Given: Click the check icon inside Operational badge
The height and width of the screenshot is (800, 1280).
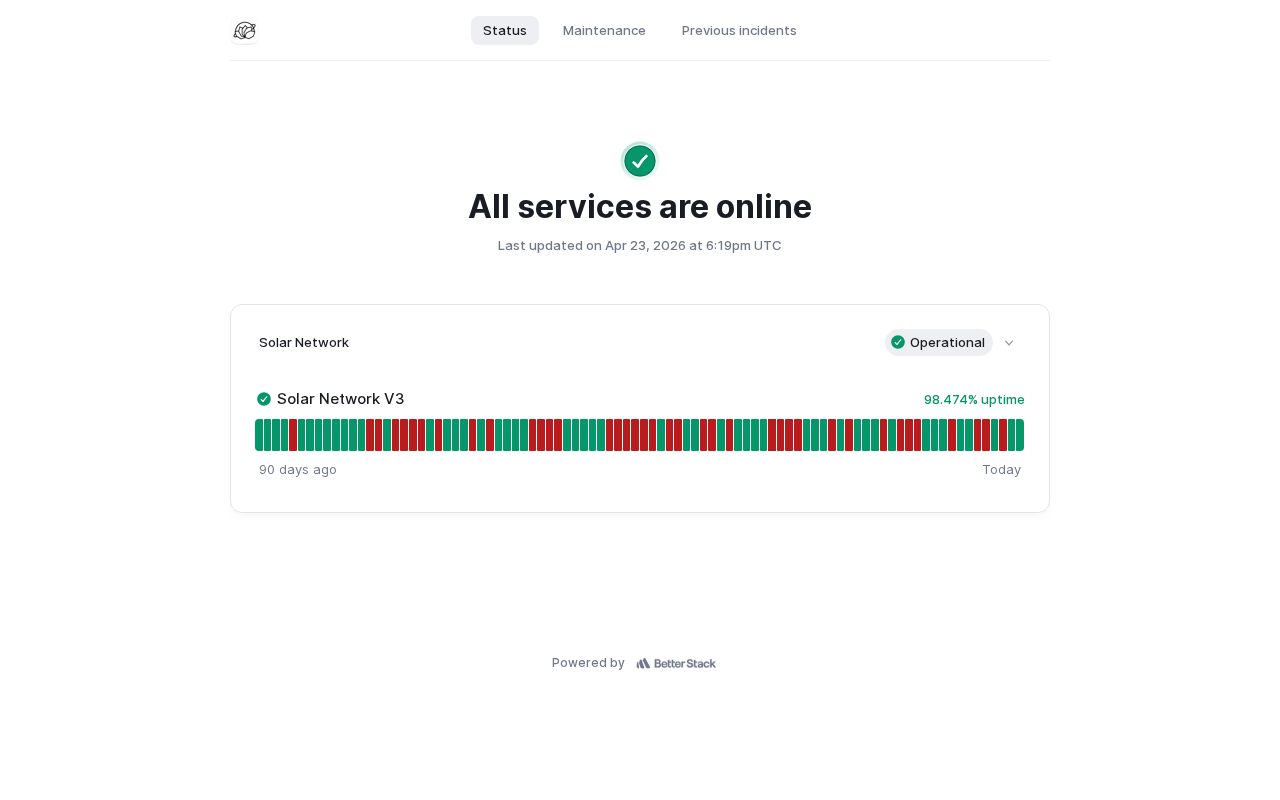Looking at the screenshot, I should click(898, 343).
